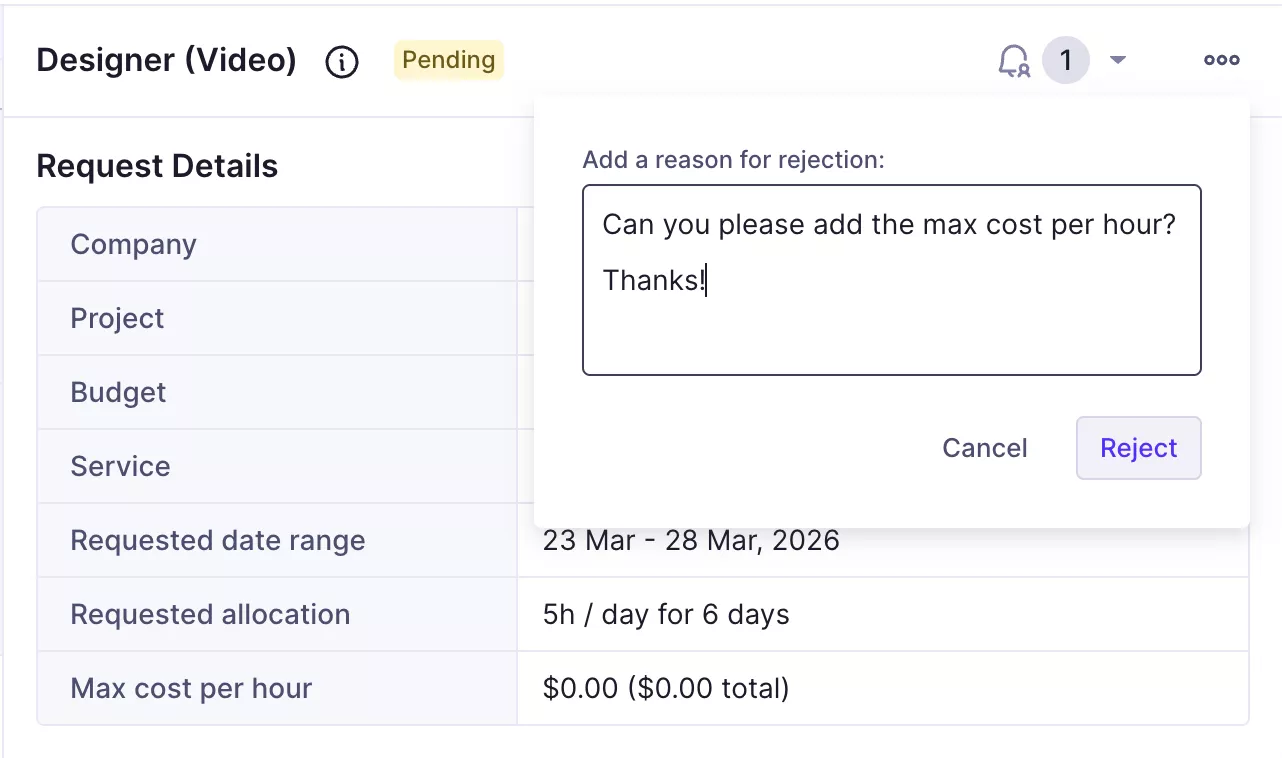Open the three-dot more options menu
1282x758 pixels.
1221,61
